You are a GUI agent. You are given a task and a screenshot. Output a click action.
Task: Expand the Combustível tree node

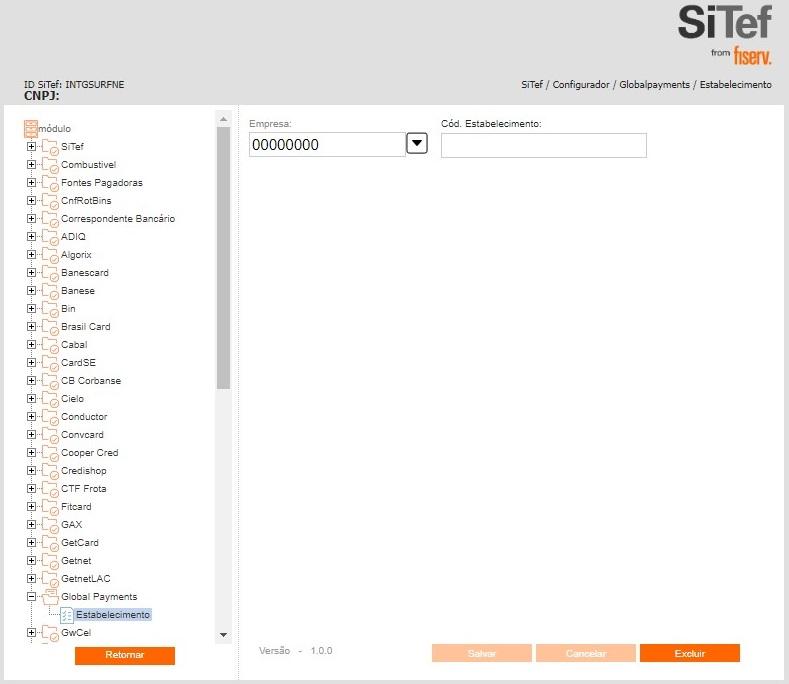click(31, 164)
